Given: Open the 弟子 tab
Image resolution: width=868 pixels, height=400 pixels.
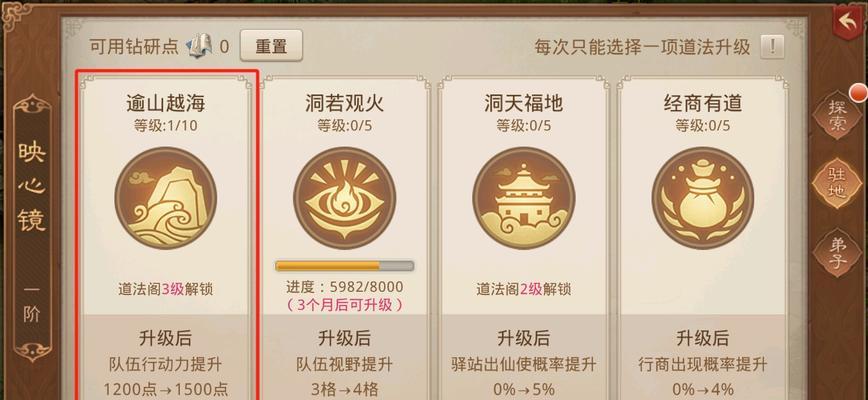Looking at the screenshot, I should (838, 252).
